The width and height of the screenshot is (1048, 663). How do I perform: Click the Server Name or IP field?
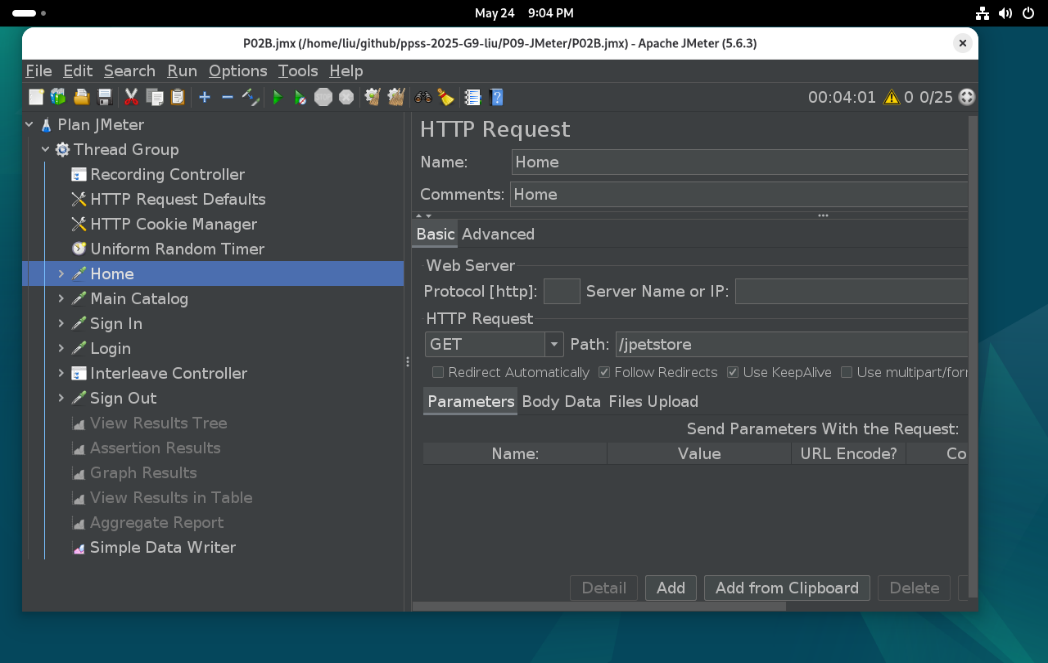850,291
